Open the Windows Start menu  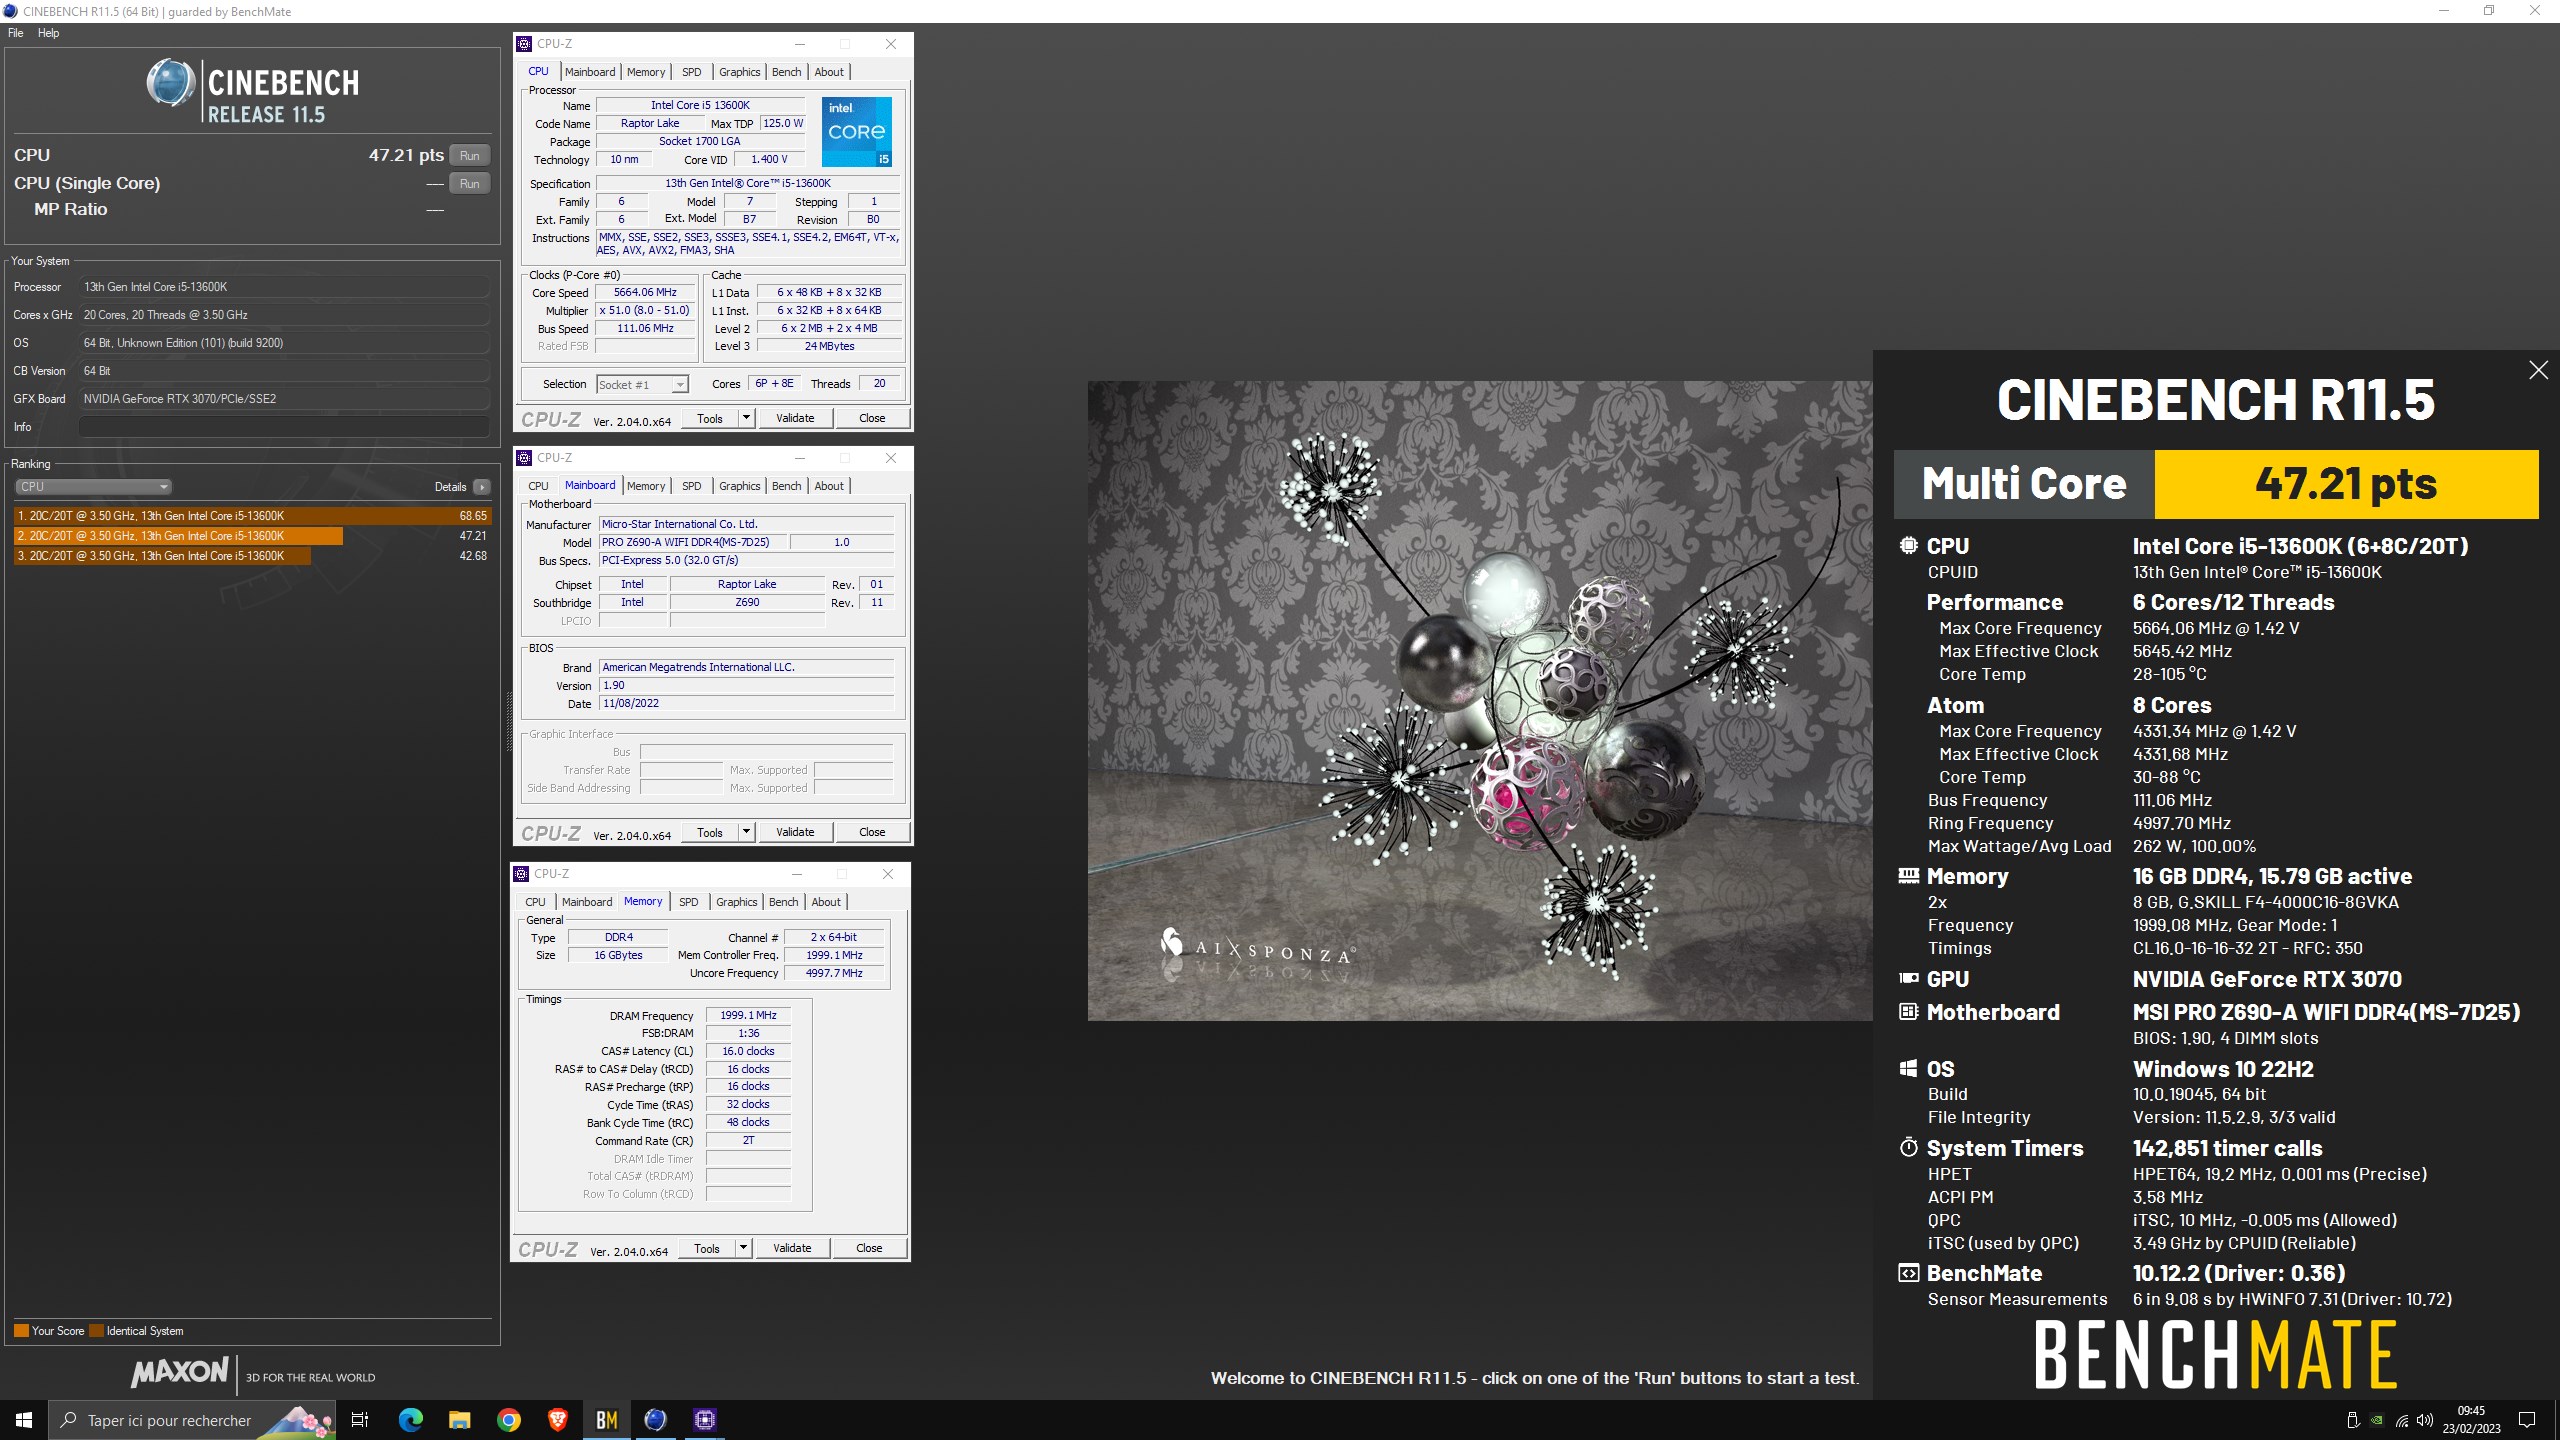(x=24, y=1420)
